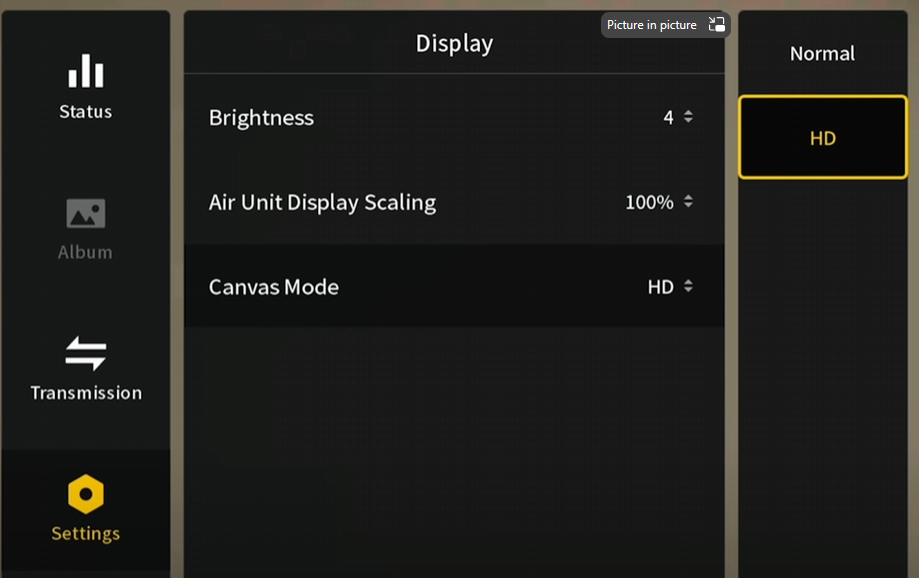Open the Status bar-chart icon

[86, 70]
